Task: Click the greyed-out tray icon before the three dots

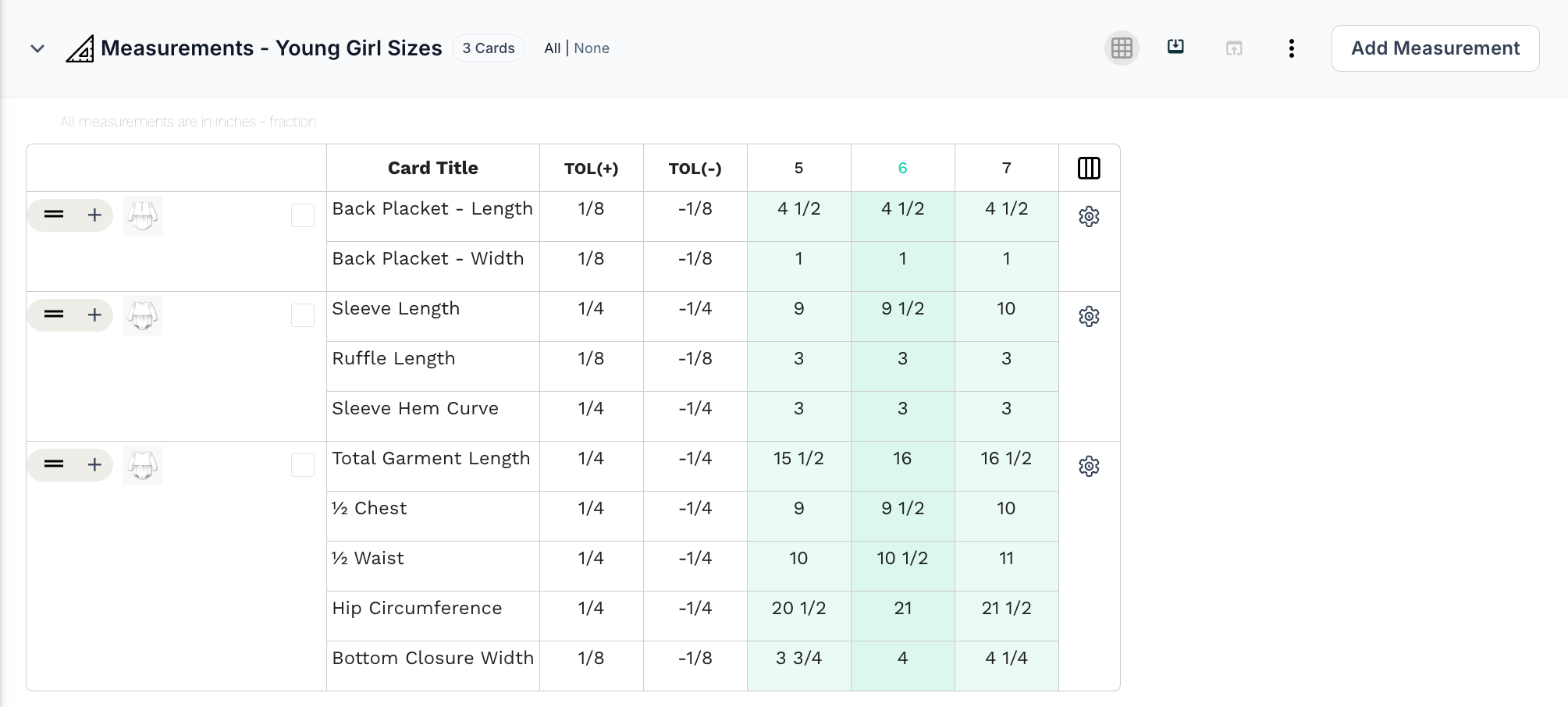Action: pos(1234,48)
